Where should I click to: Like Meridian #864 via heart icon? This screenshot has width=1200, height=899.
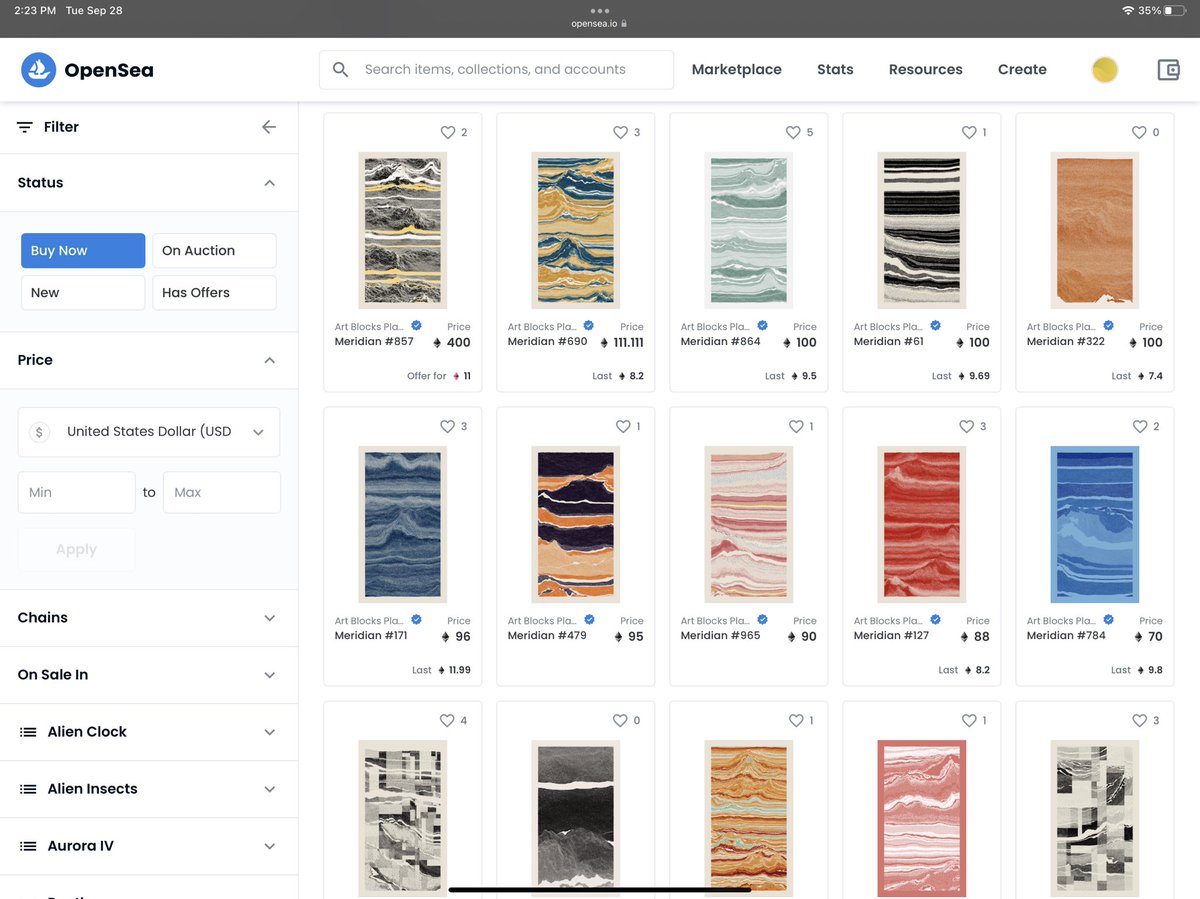pyautogui.click(x=793, y=132)
